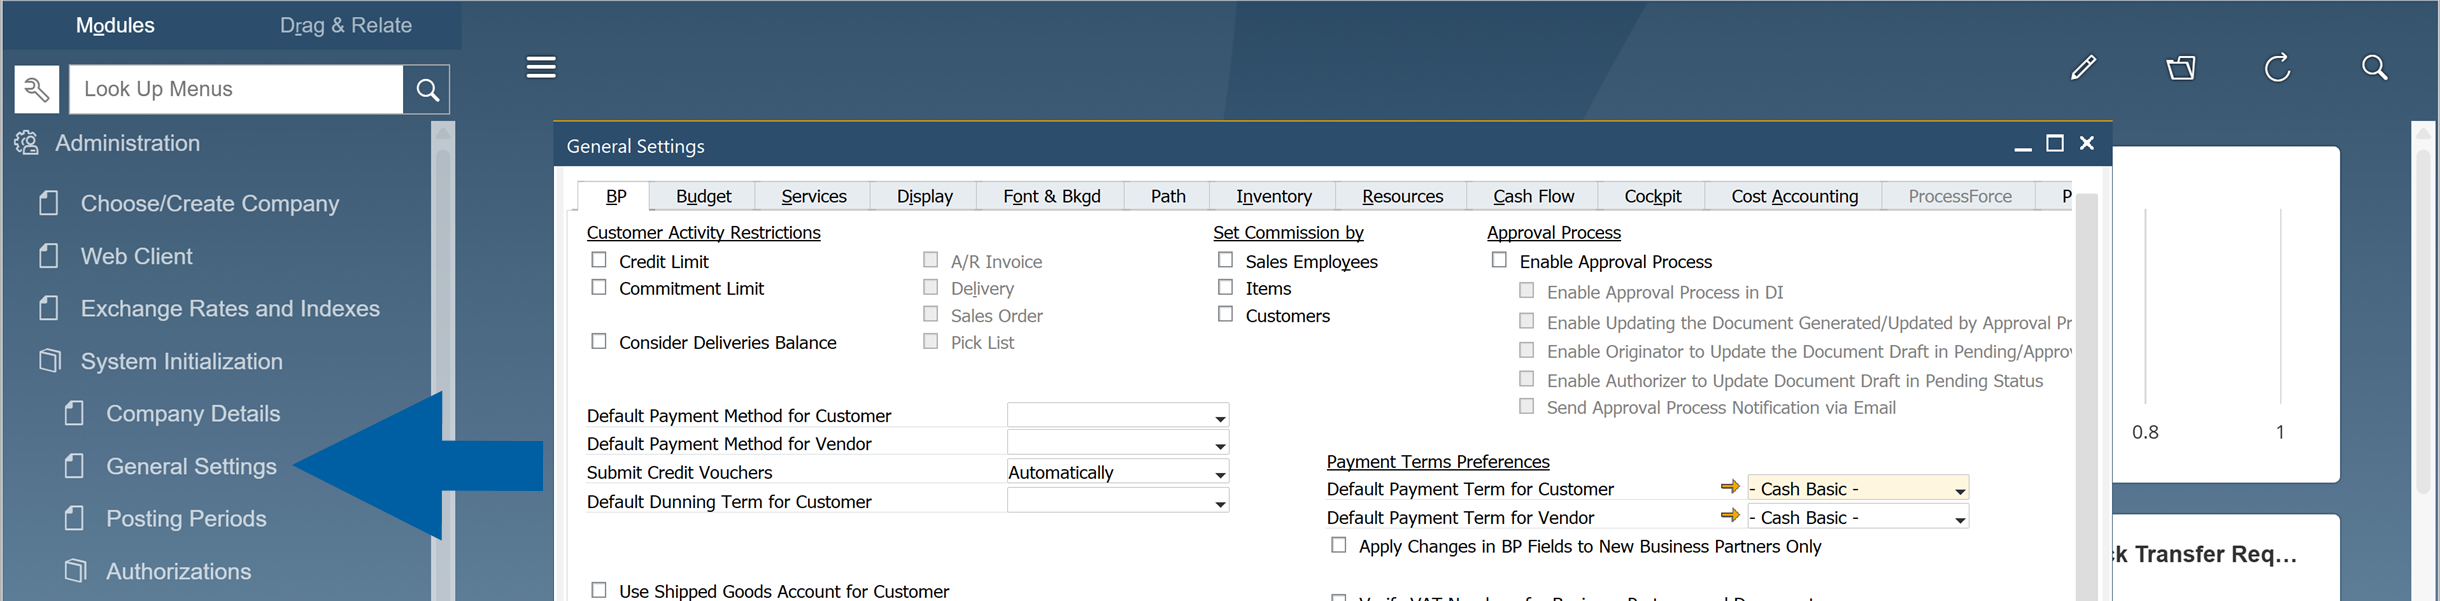This screenshot has height=601, width=2440.
Task: Open the Drag & Relate panel tab
Action: click(345, 25)
